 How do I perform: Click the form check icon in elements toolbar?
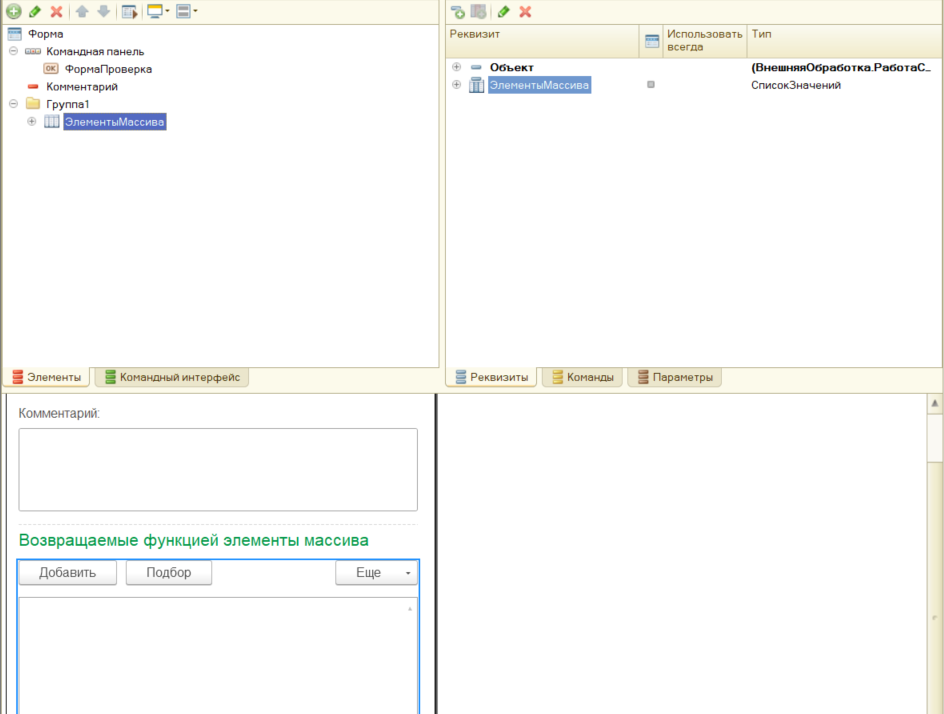129,11
